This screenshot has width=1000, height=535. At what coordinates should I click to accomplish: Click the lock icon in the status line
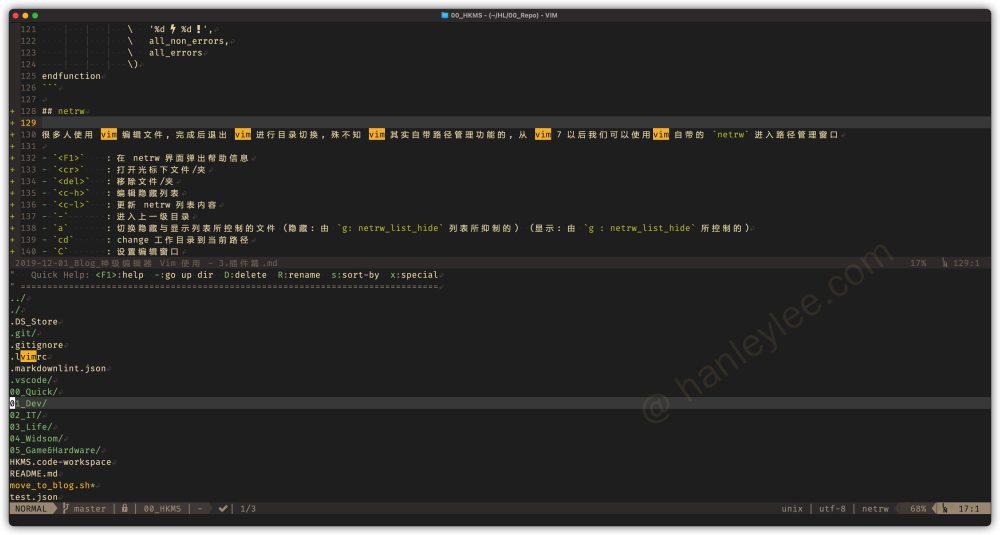click(x=124, y=508)
